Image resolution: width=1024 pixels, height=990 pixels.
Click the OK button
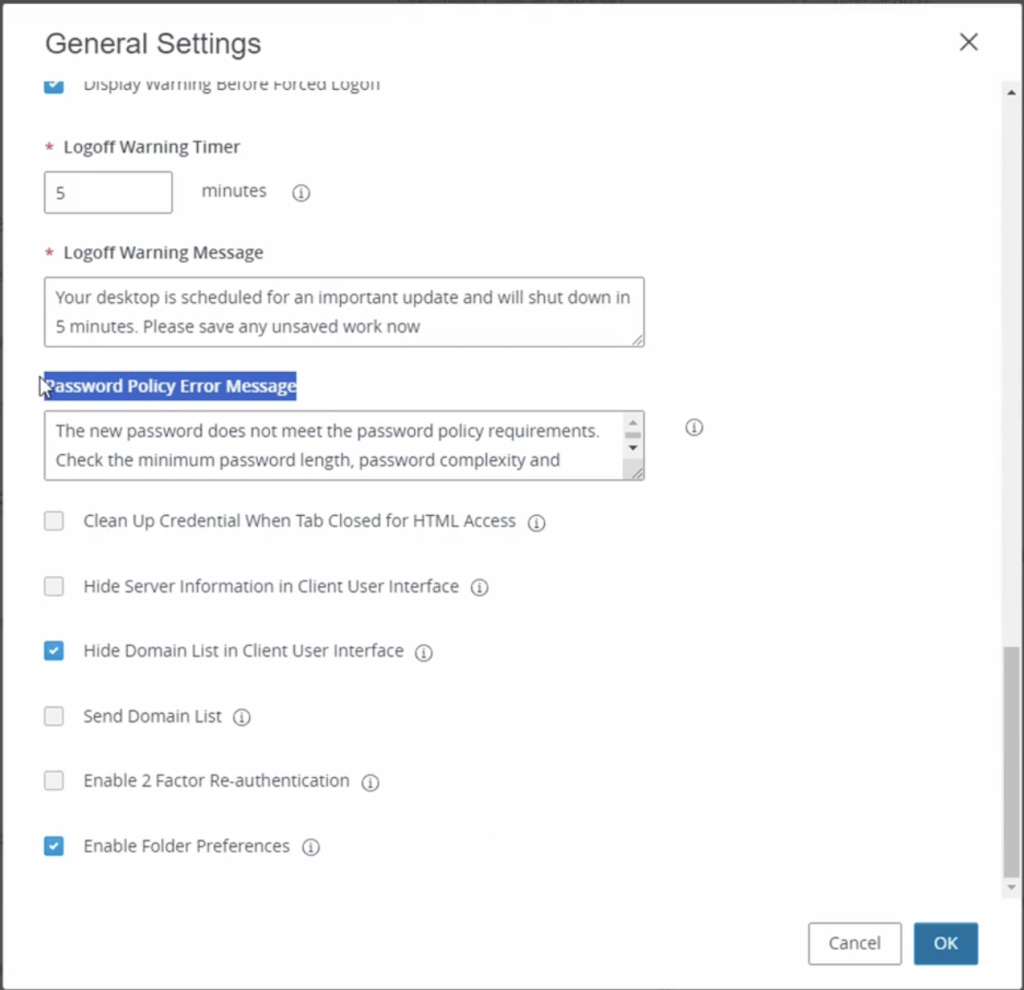tap(946, 943)
